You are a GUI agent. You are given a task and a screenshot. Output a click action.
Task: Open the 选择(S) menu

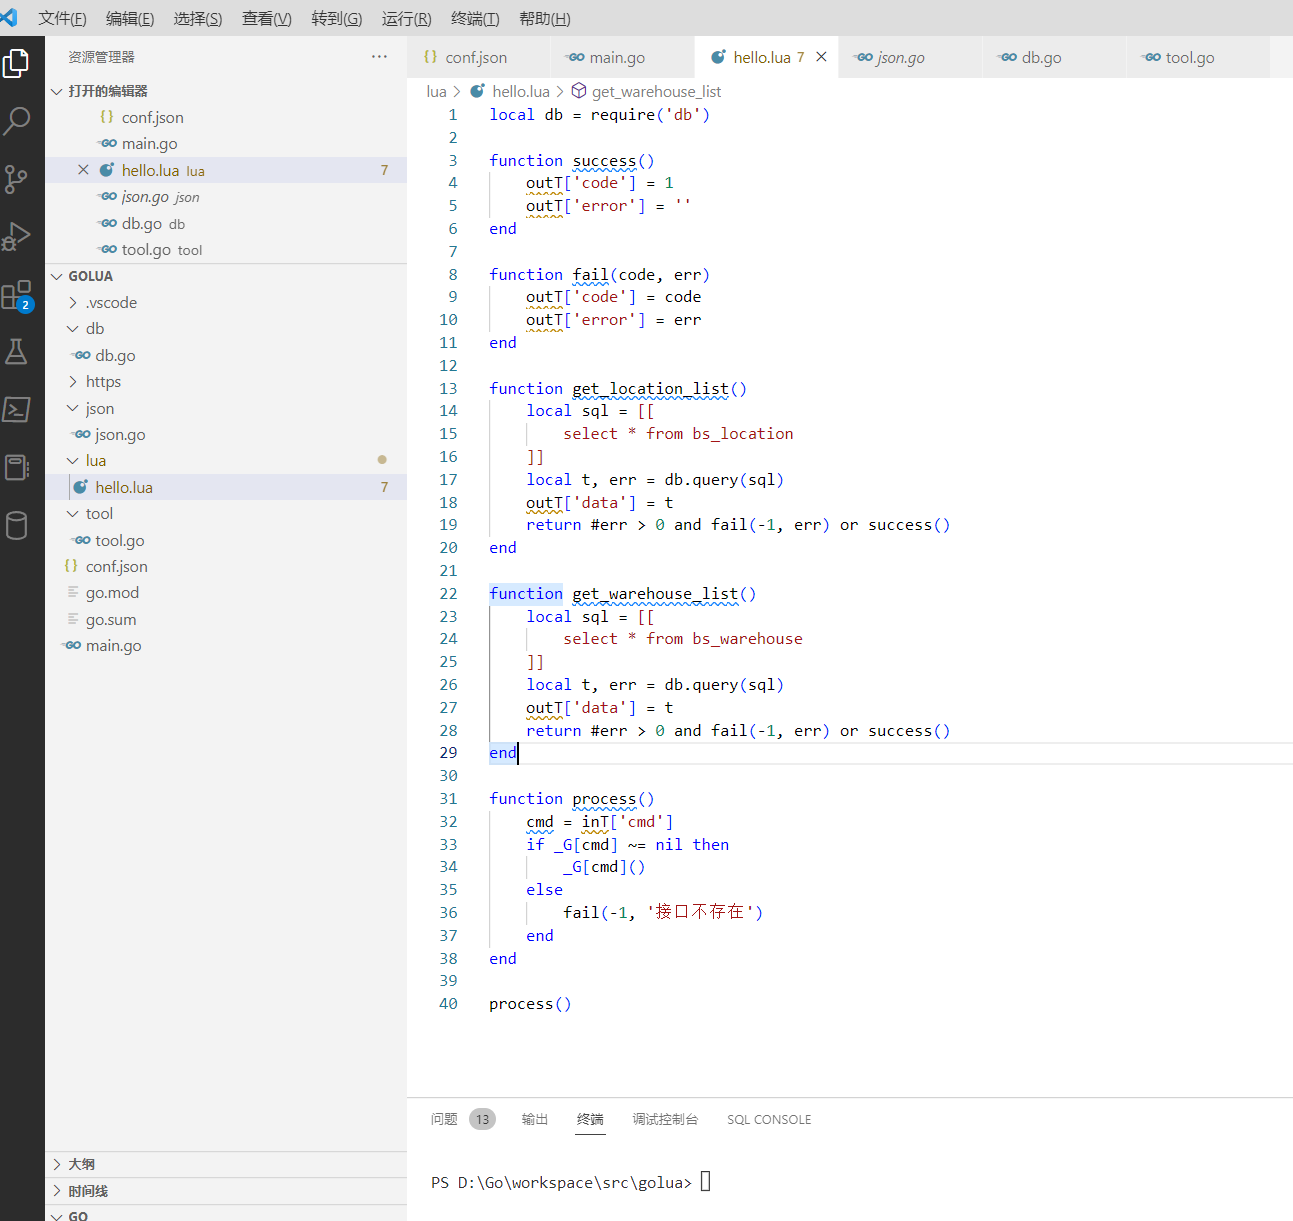pos(198,18)
